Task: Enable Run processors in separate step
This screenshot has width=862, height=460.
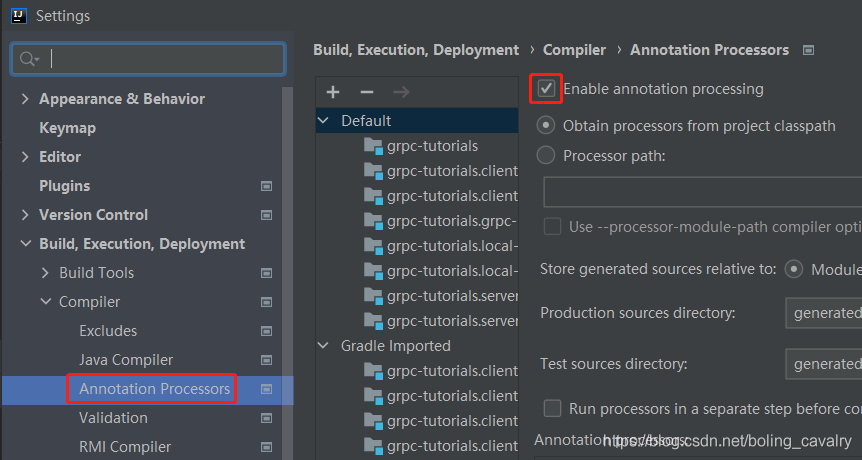Action: [x=552, y=408]
